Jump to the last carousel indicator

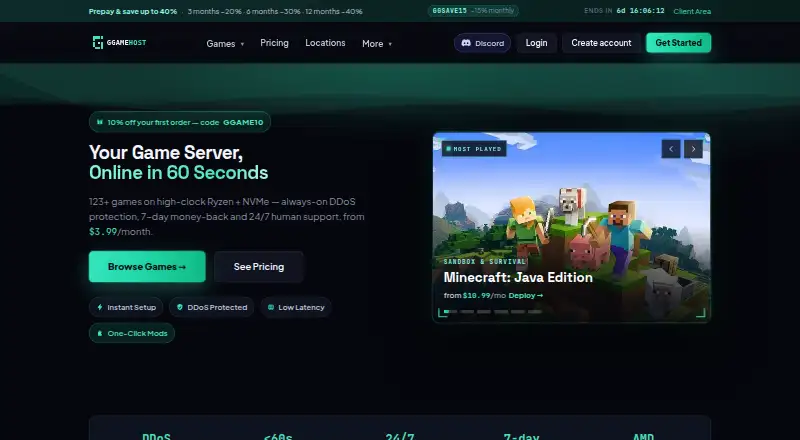point(535,311)
